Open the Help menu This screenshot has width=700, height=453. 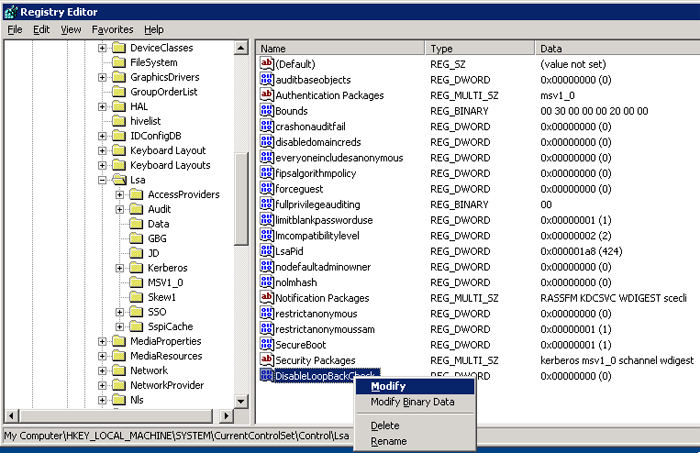[x=154, y=29]
